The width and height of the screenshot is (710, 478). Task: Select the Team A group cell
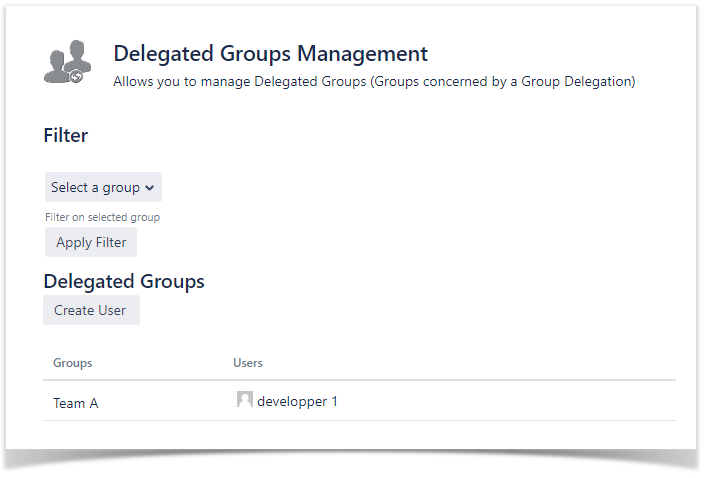coord(75,403)
